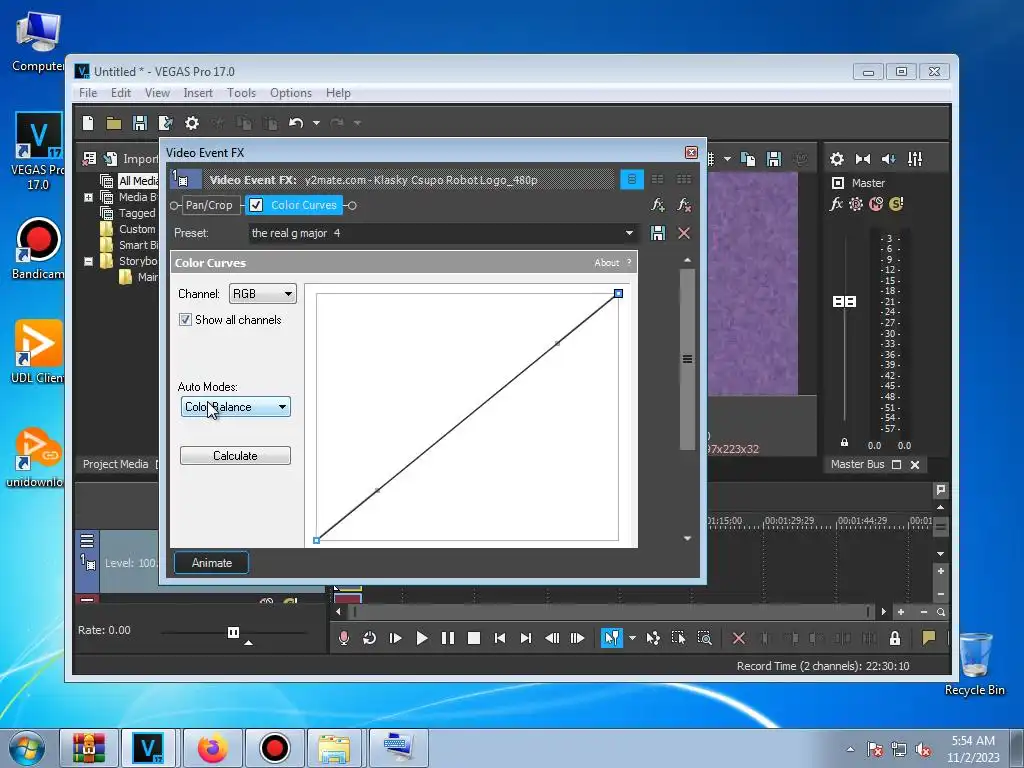The height and width of the screenshot is (768, 1024).
Task: Start playback with Play button
Action: point(422,638)
